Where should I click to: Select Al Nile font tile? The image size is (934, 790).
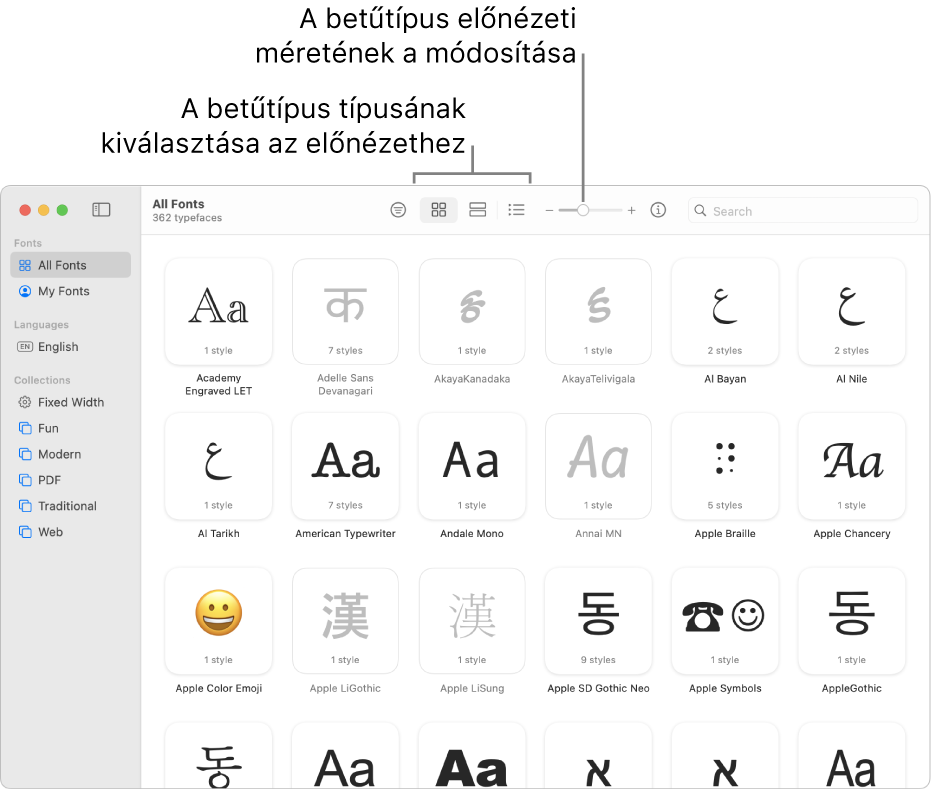(852, 312)
